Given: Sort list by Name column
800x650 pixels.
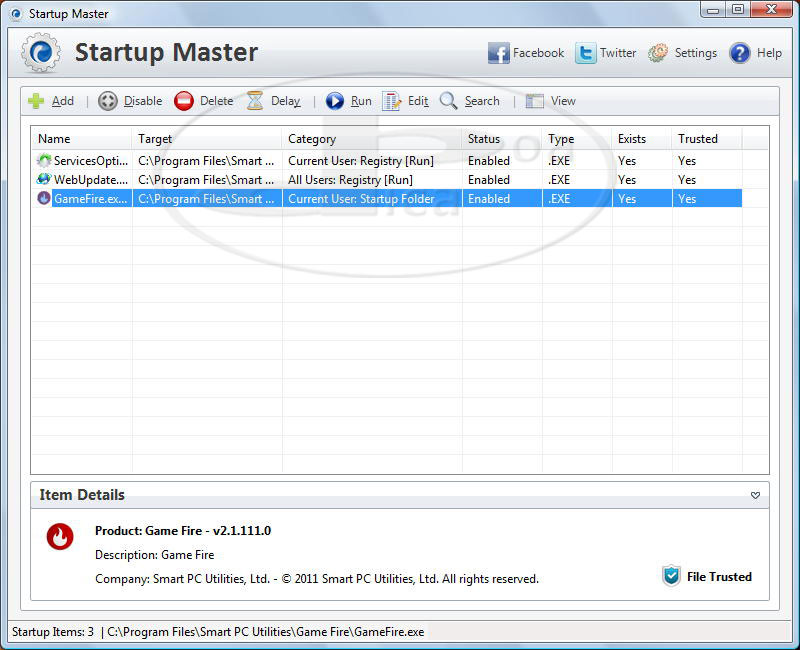Looking at the screenshot, I should coord(80,139).
